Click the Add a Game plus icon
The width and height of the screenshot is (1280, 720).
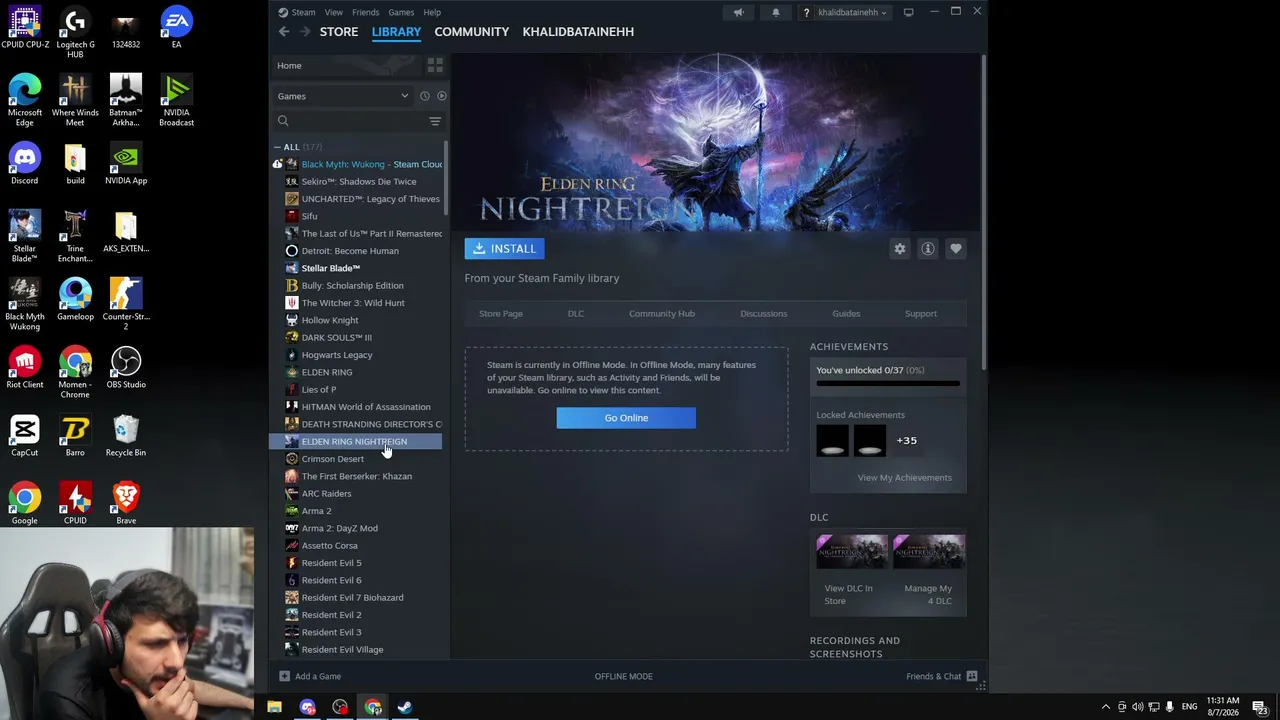tap(284, 676)
